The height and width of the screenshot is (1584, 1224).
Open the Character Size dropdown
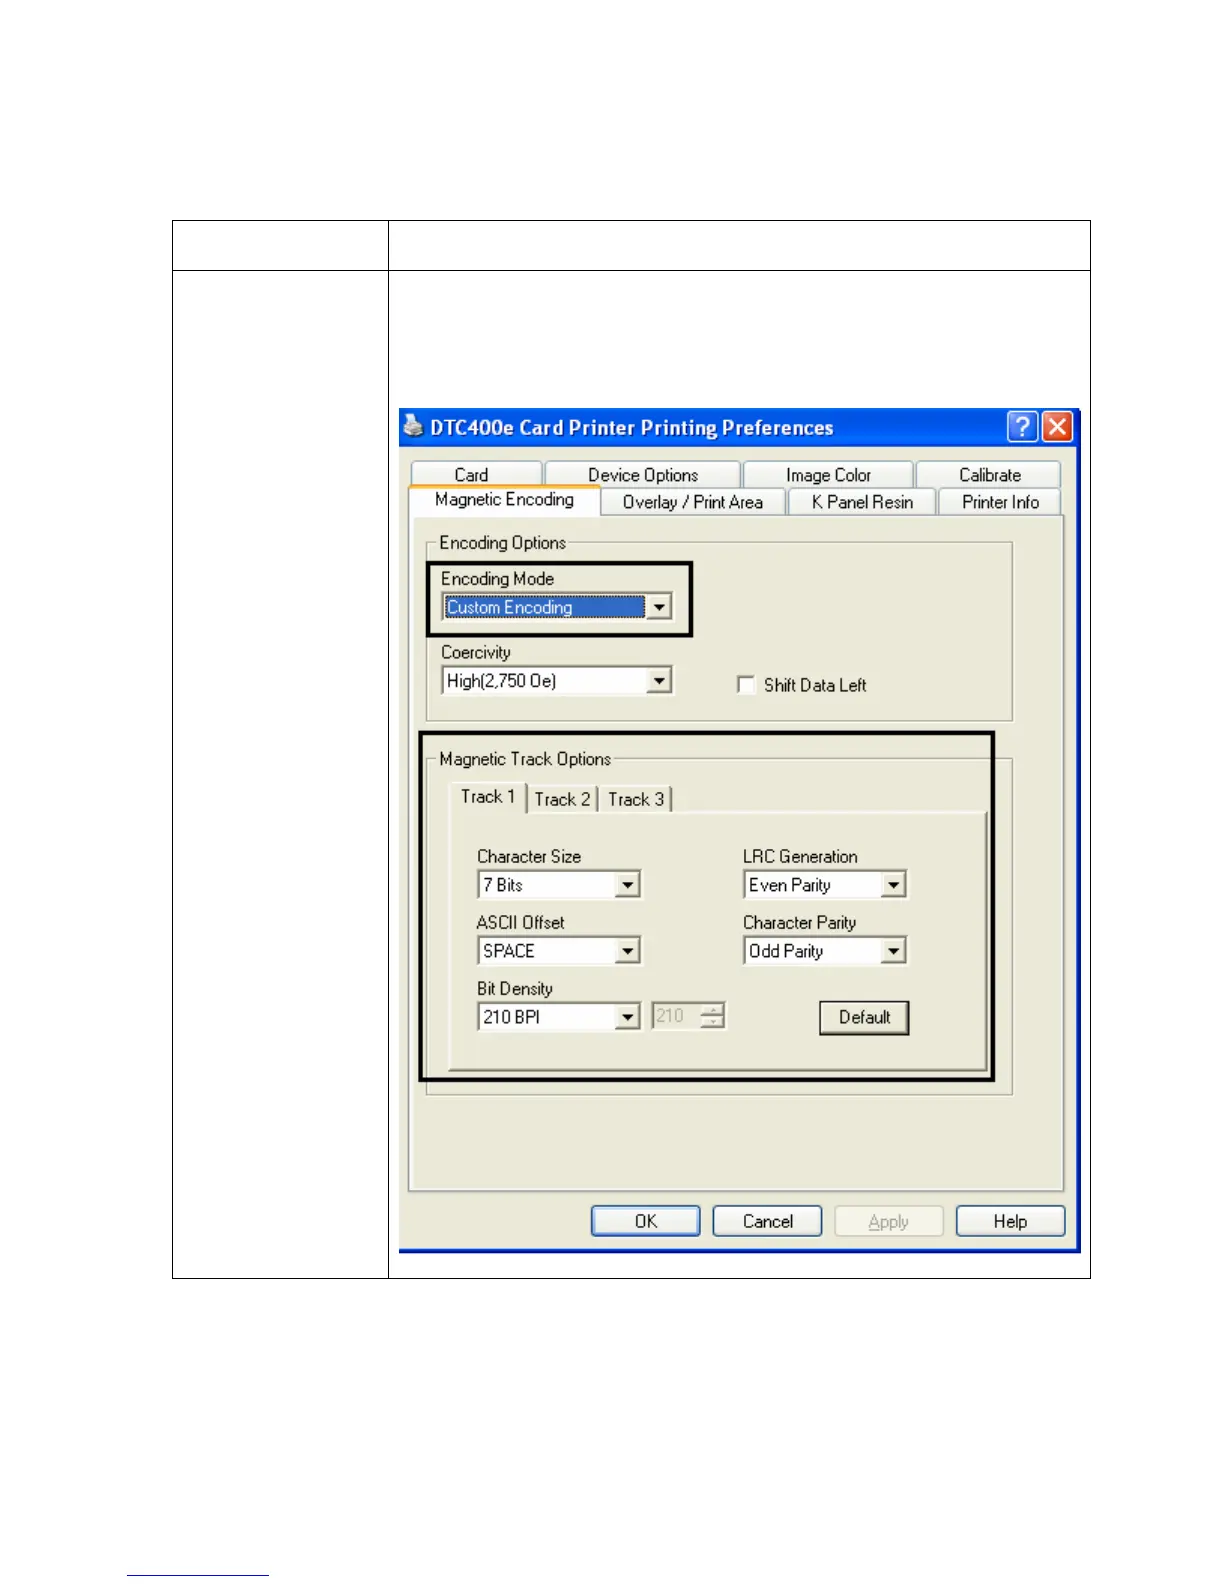627,885
